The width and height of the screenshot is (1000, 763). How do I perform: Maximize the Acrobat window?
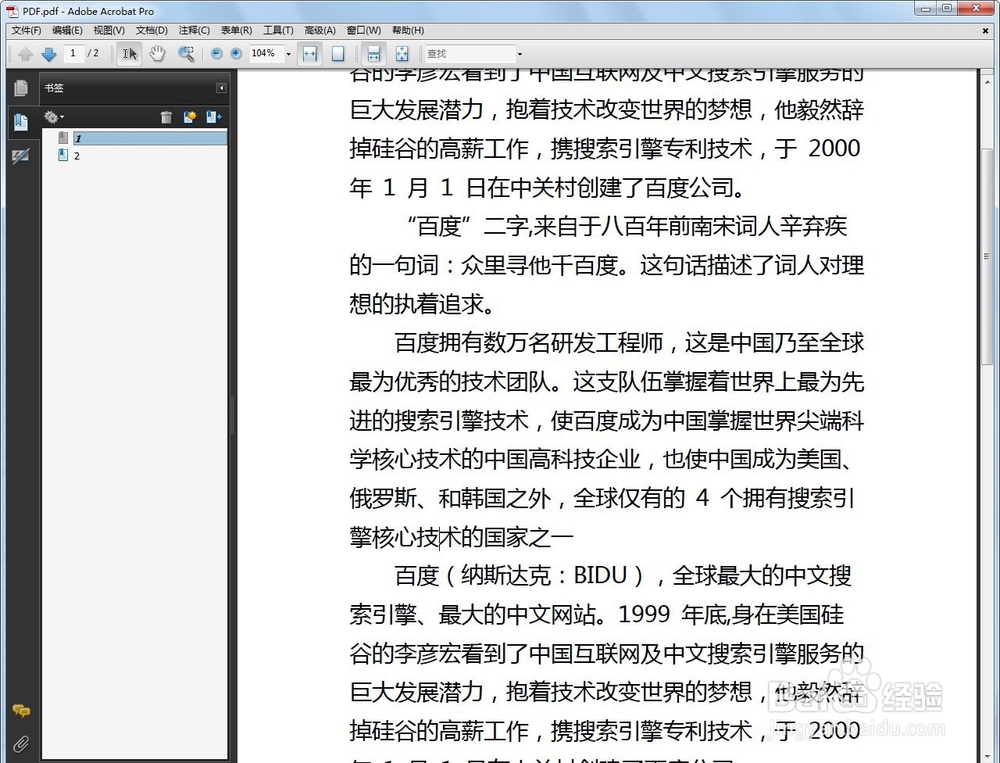point(947,8)
